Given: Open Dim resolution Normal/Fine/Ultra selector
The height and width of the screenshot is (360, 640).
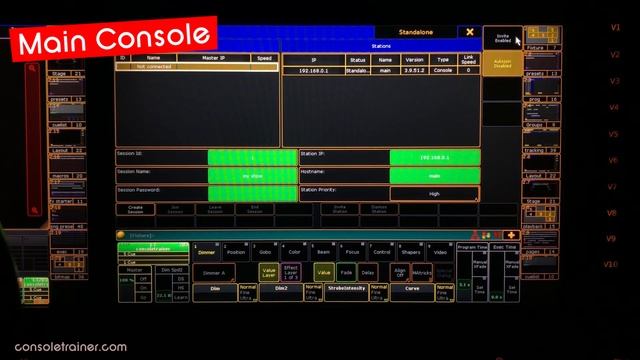Looking at the screenshot, I should tap(247, 293).
